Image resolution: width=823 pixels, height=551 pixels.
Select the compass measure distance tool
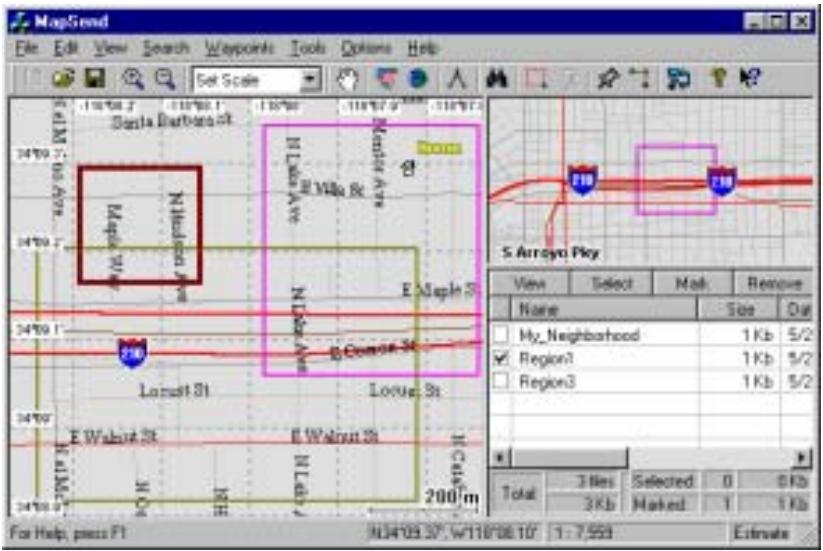click(457, 79)
